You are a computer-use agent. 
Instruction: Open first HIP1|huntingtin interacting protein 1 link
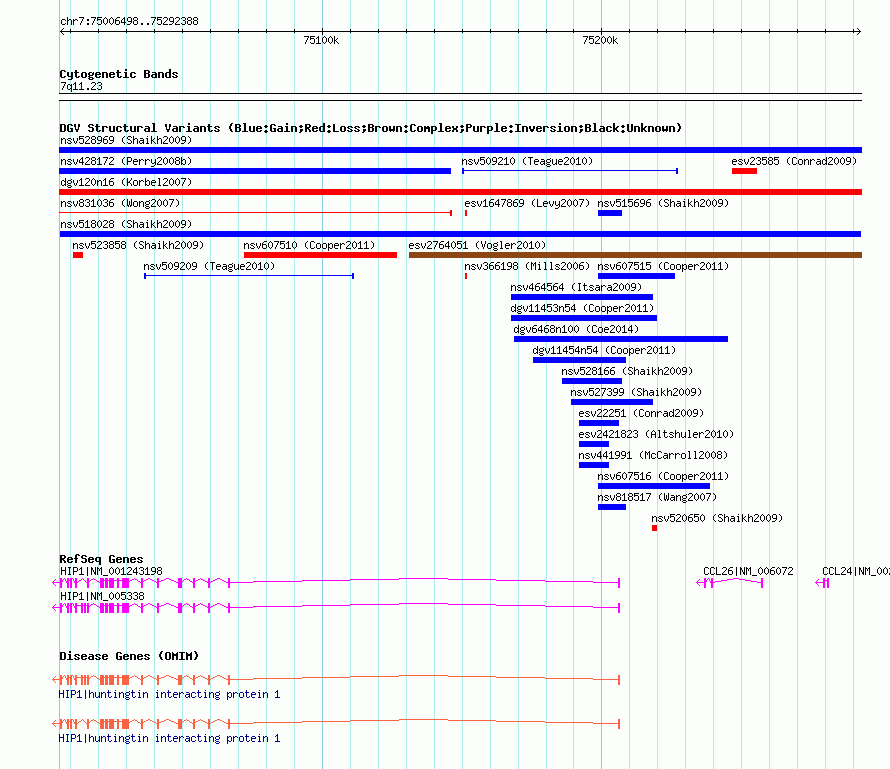click(x=169, y=694)
